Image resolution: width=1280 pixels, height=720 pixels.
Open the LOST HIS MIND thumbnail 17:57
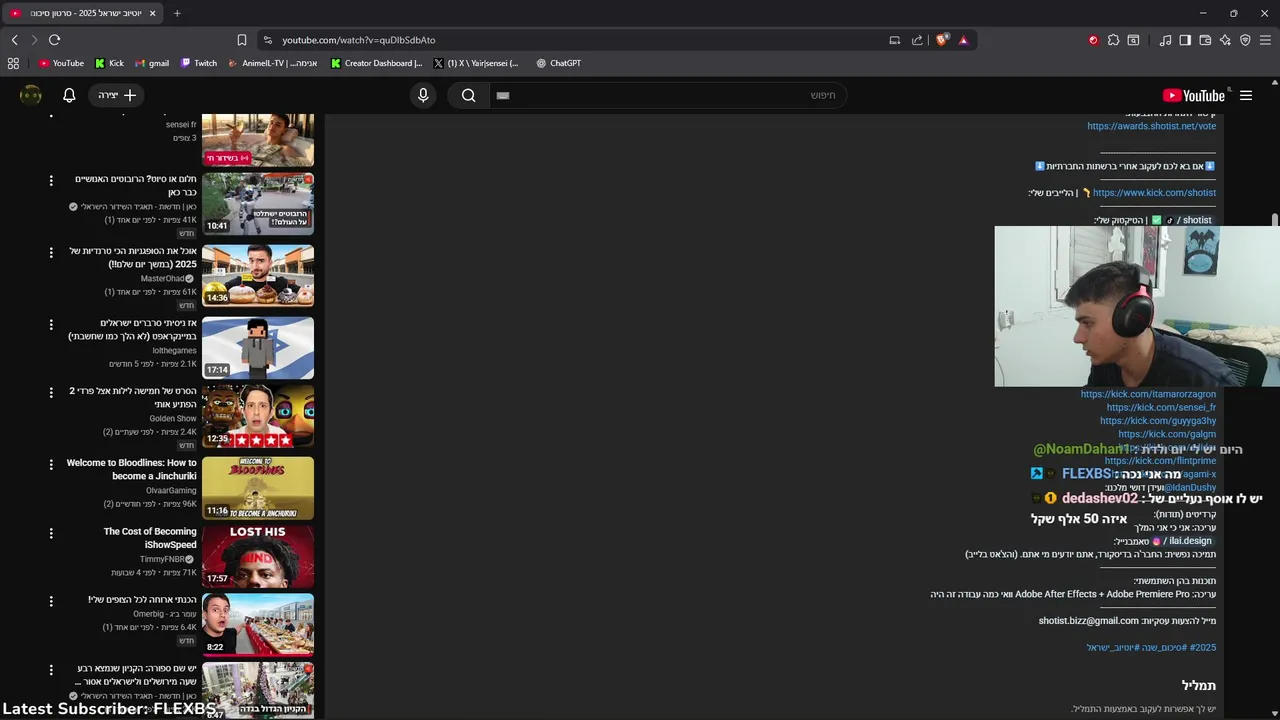[x=258, y=556]
